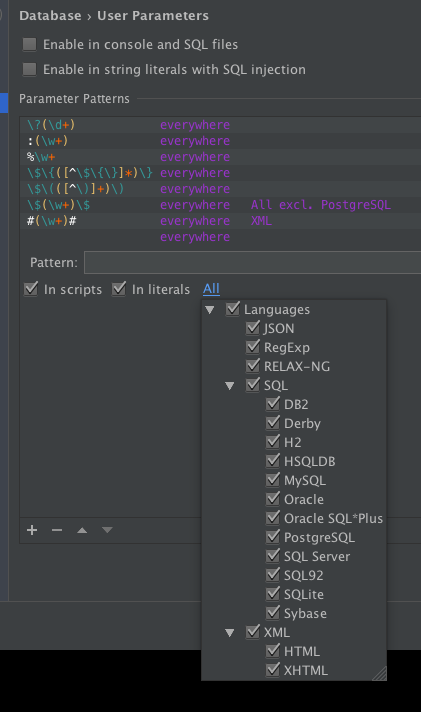
Task: Uncheck the XHTML language checkbox
Action: point(272,670)
